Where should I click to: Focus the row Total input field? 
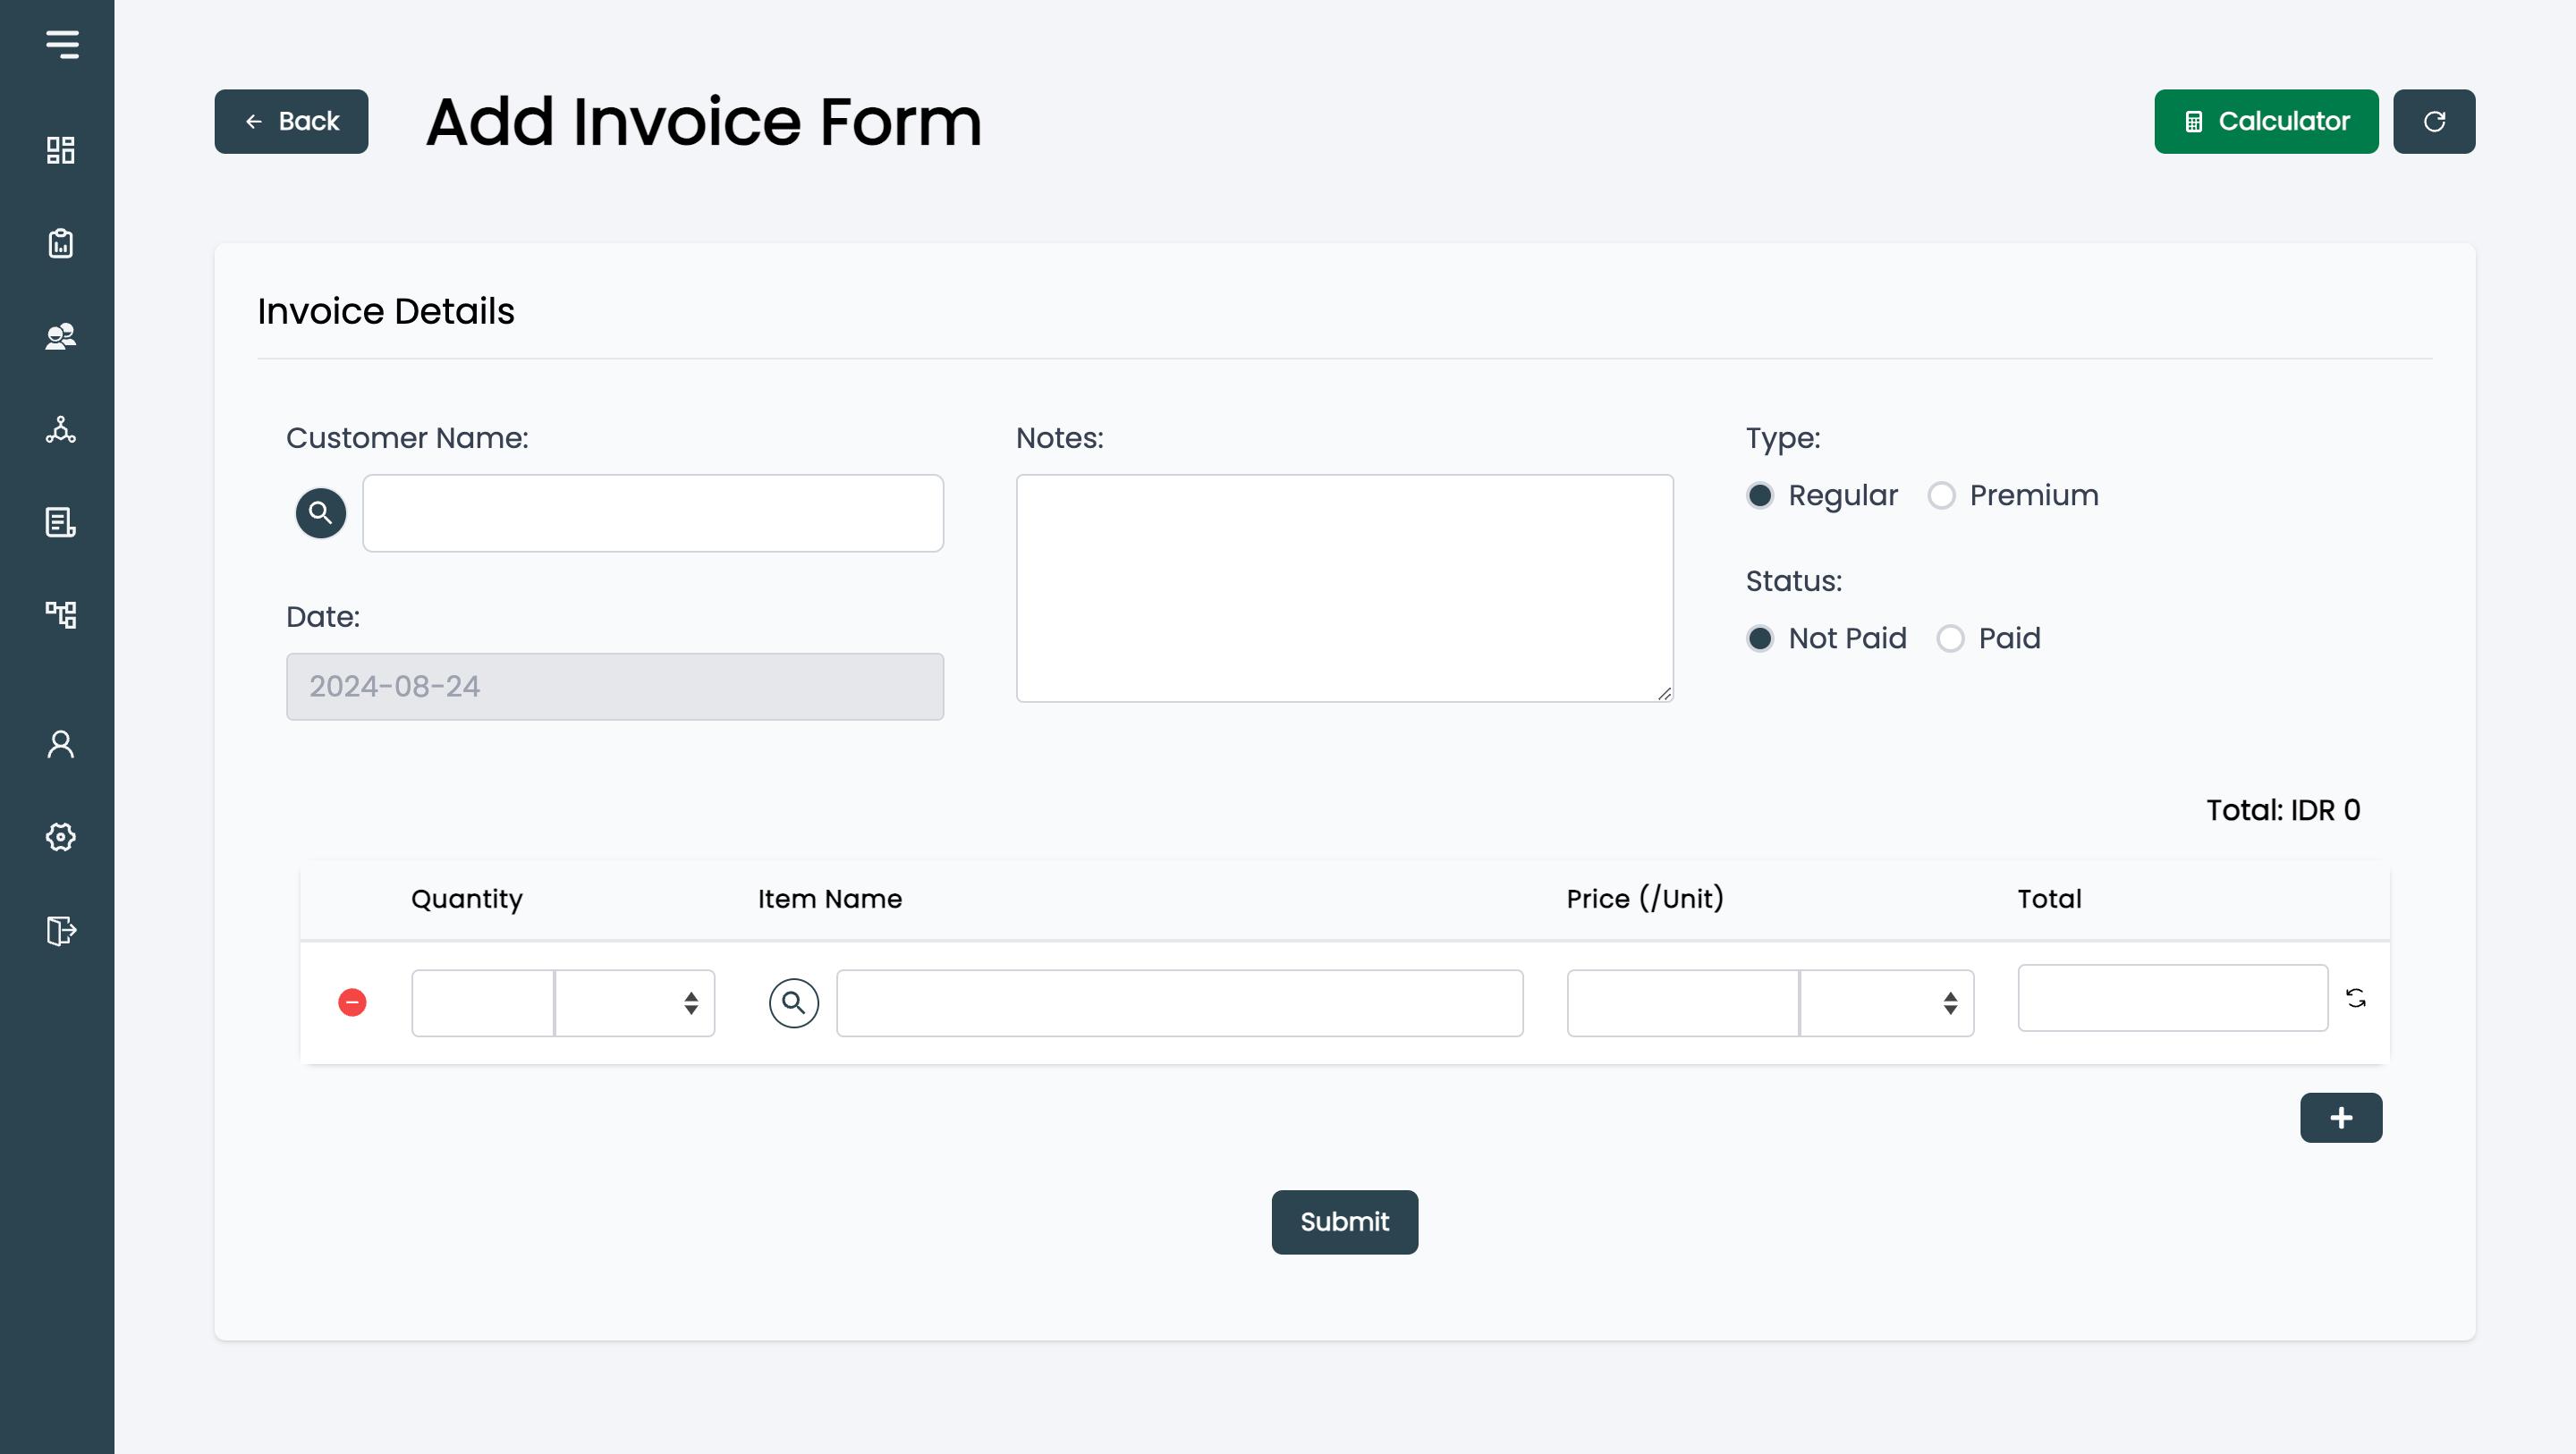(2173, 998)
